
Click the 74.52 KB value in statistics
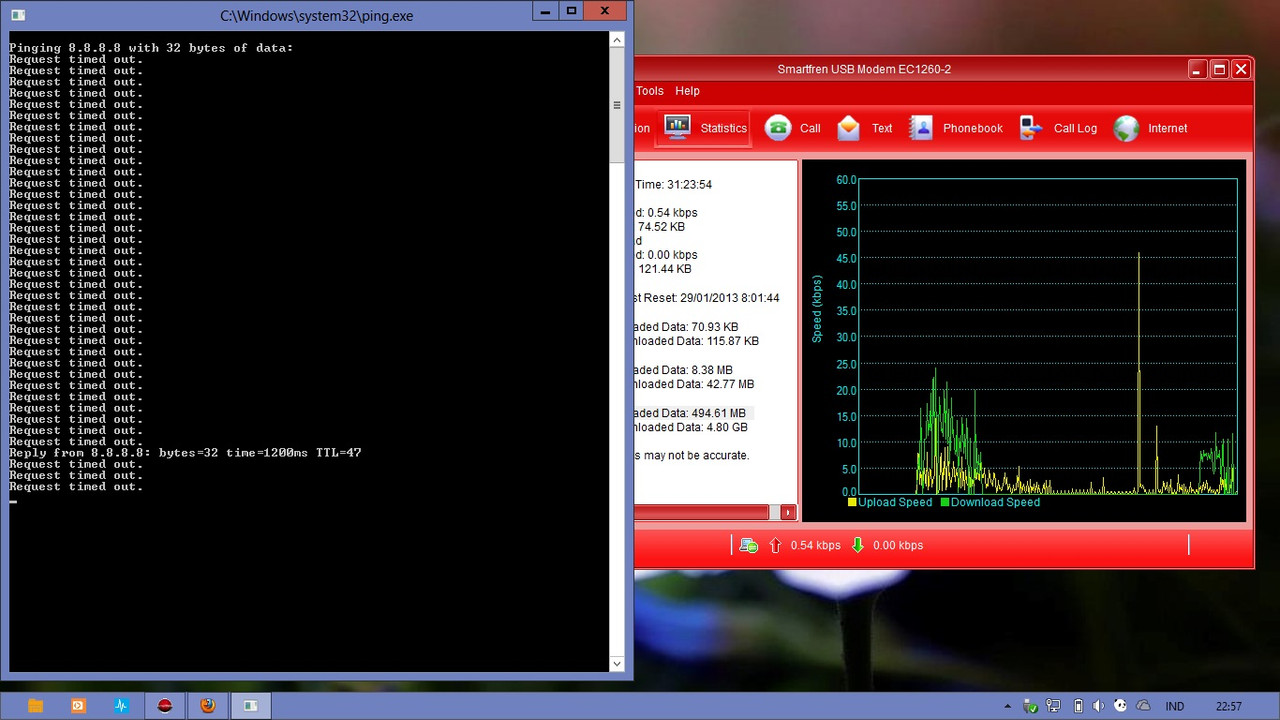(661, 227)
